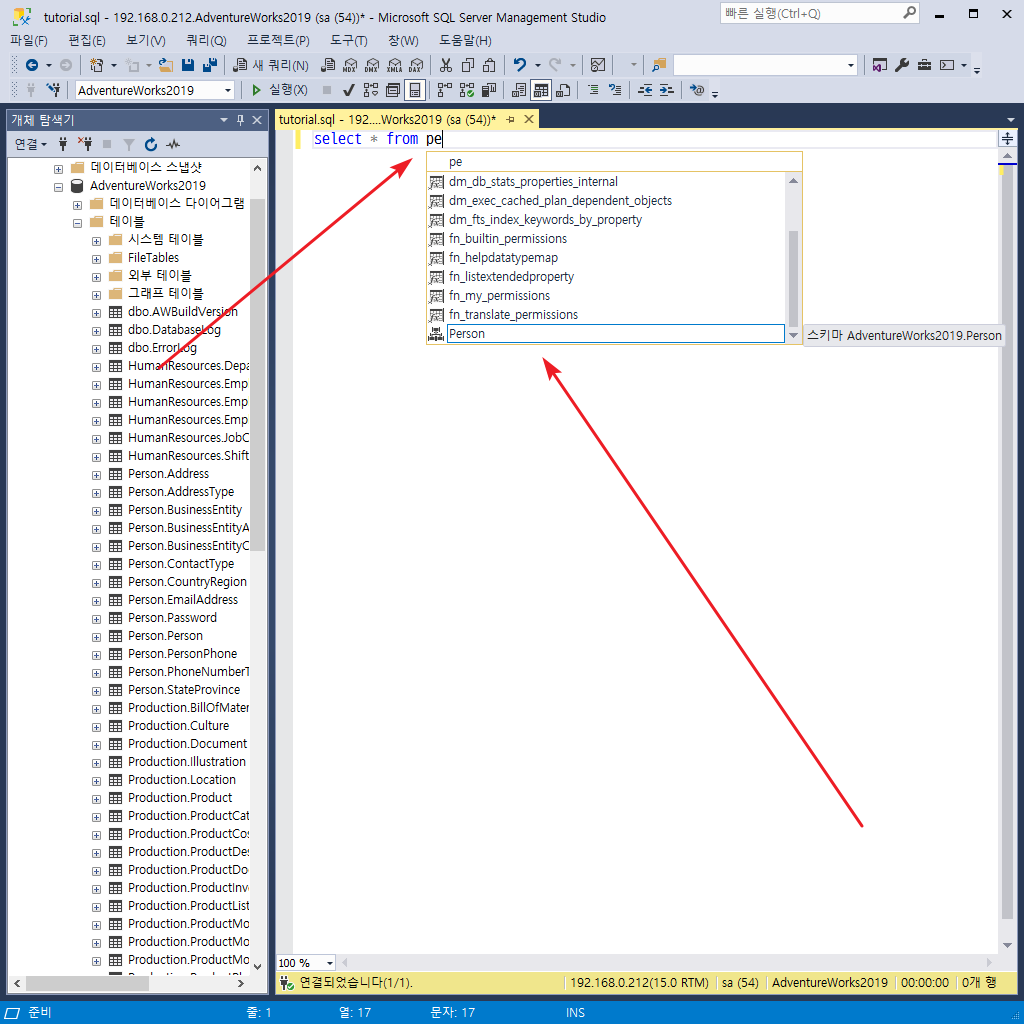This screenshot has height=1024, width=1024.
Task: Toggle Include Actual Execution Plan
Action: pyautogui.click(x=445, y=90)
